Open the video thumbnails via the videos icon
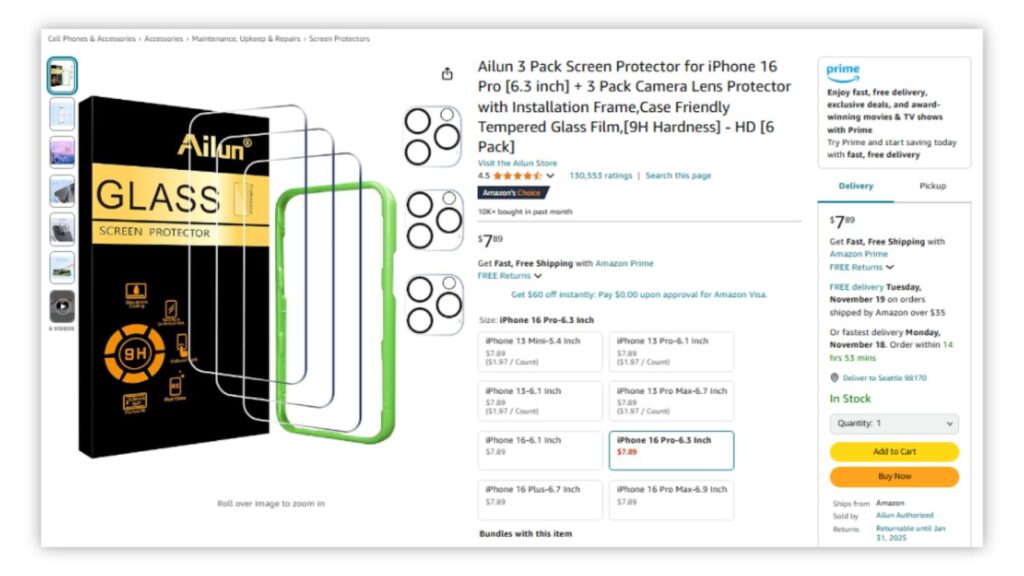 60,305
